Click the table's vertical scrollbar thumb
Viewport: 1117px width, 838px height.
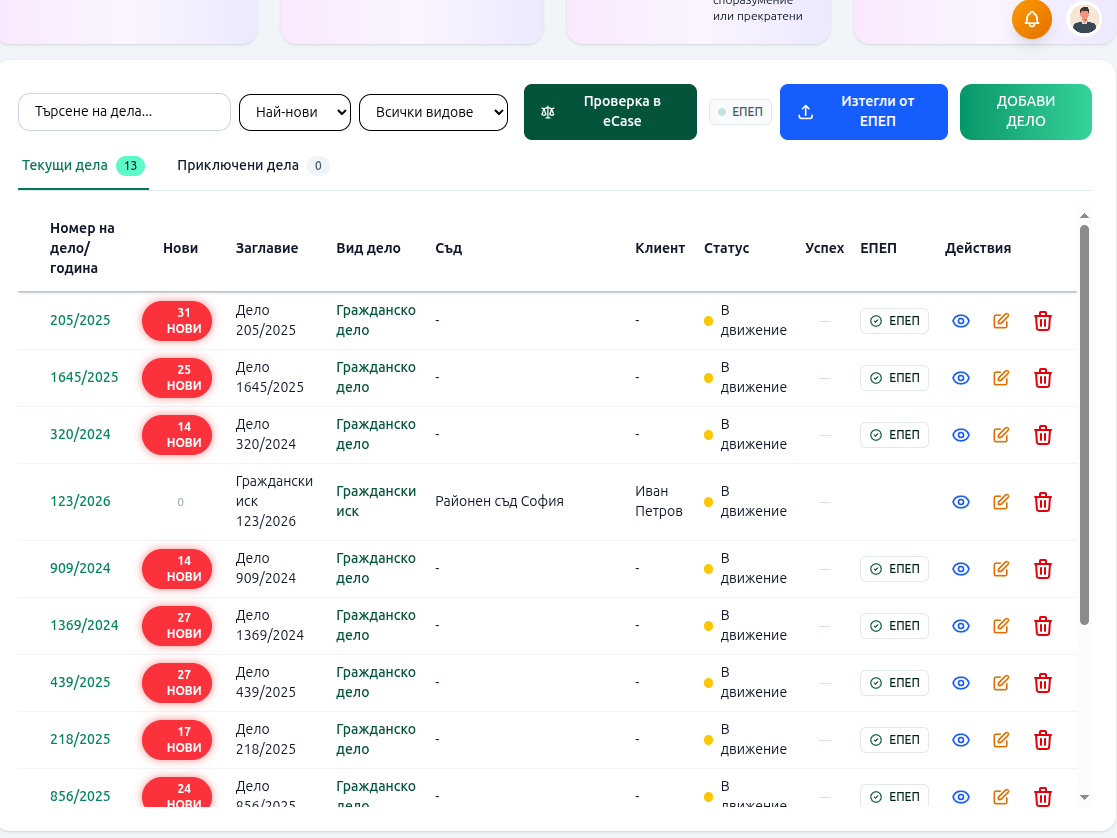pos(1084,425)
